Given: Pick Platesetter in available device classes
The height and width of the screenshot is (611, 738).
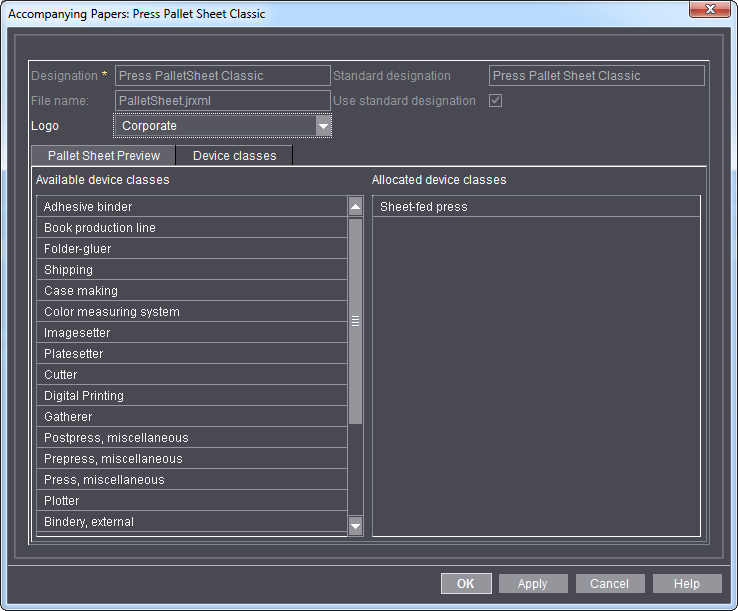Looking at the screenshot, I should (192, 354).
